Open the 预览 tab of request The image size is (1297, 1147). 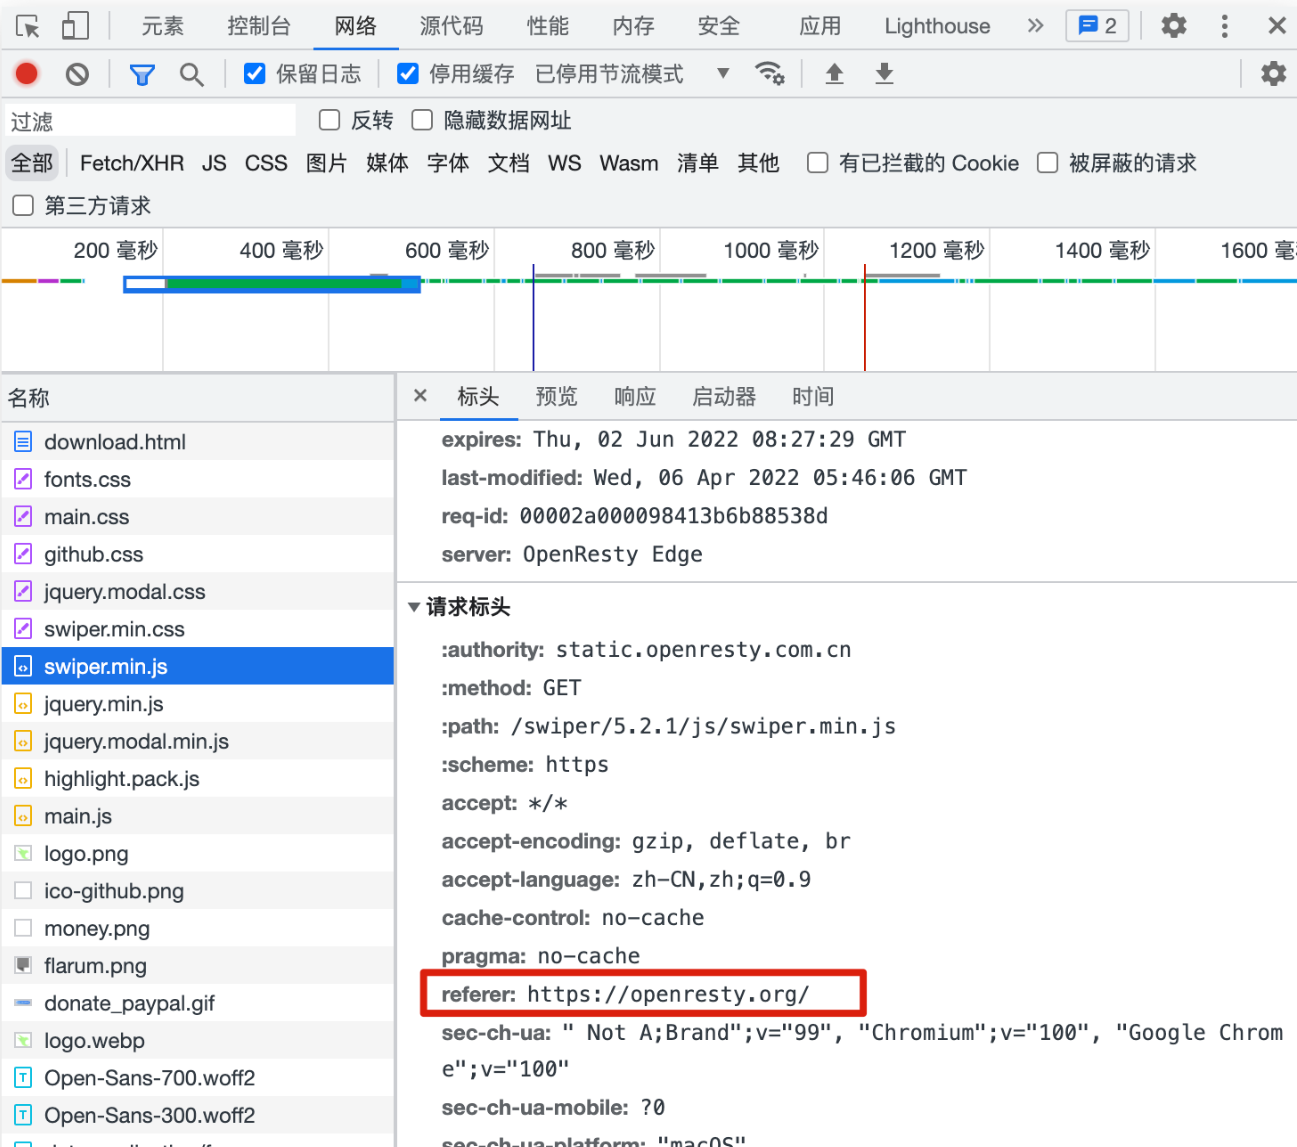click(x=556, y=396)
